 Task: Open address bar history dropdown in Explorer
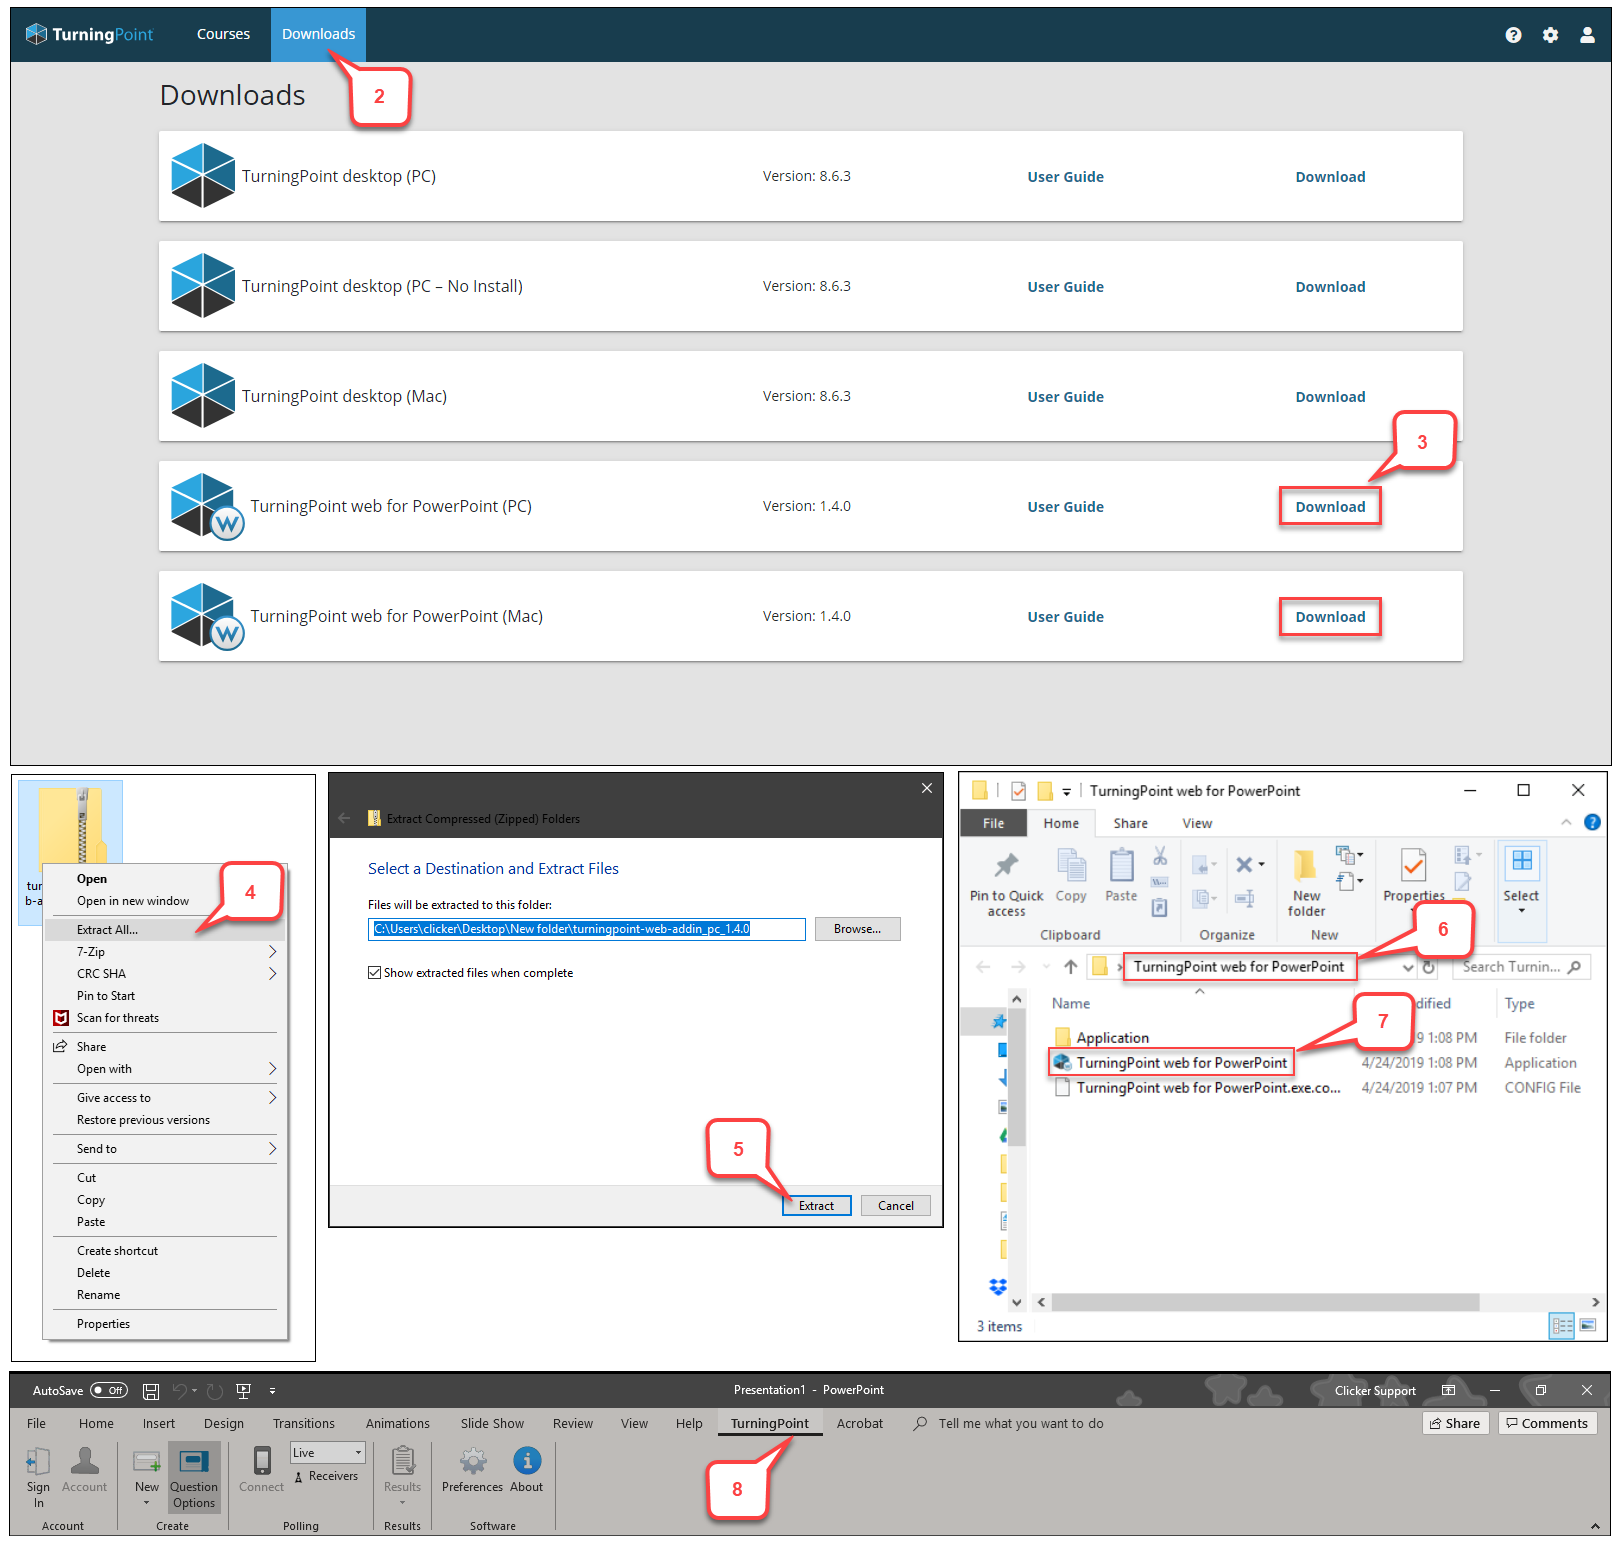1407,967
